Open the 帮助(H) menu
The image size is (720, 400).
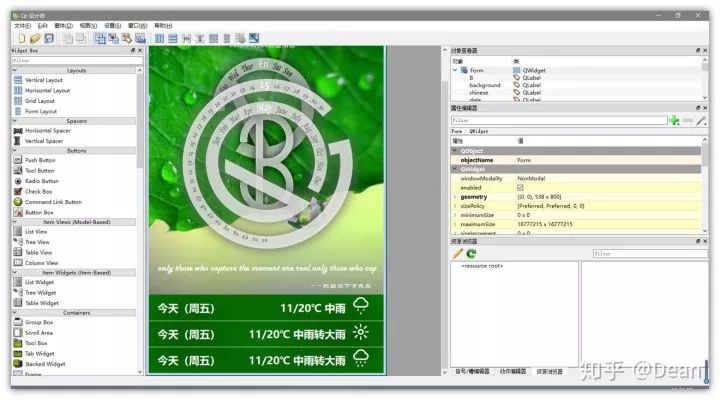(x=163, y=26)
